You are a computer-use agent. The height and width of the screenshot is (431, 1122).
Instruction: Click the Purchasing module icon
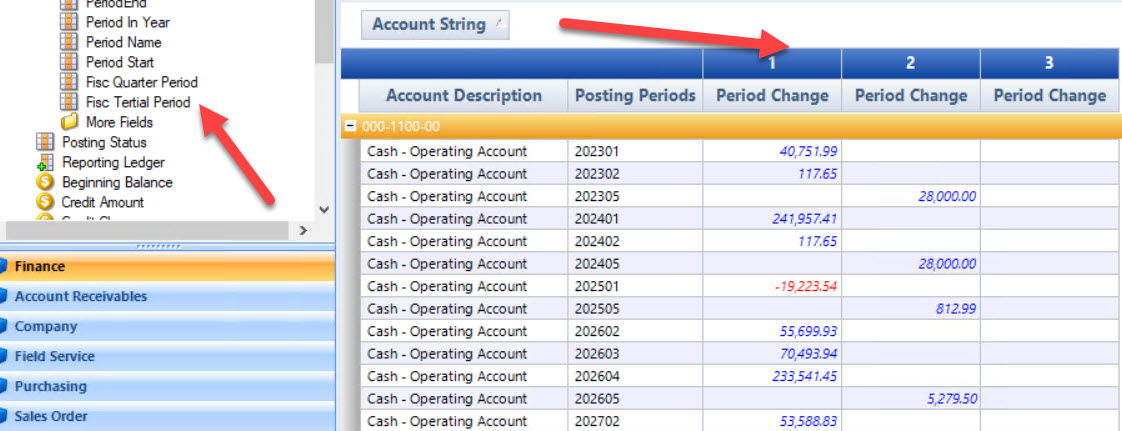coord(4,387)
